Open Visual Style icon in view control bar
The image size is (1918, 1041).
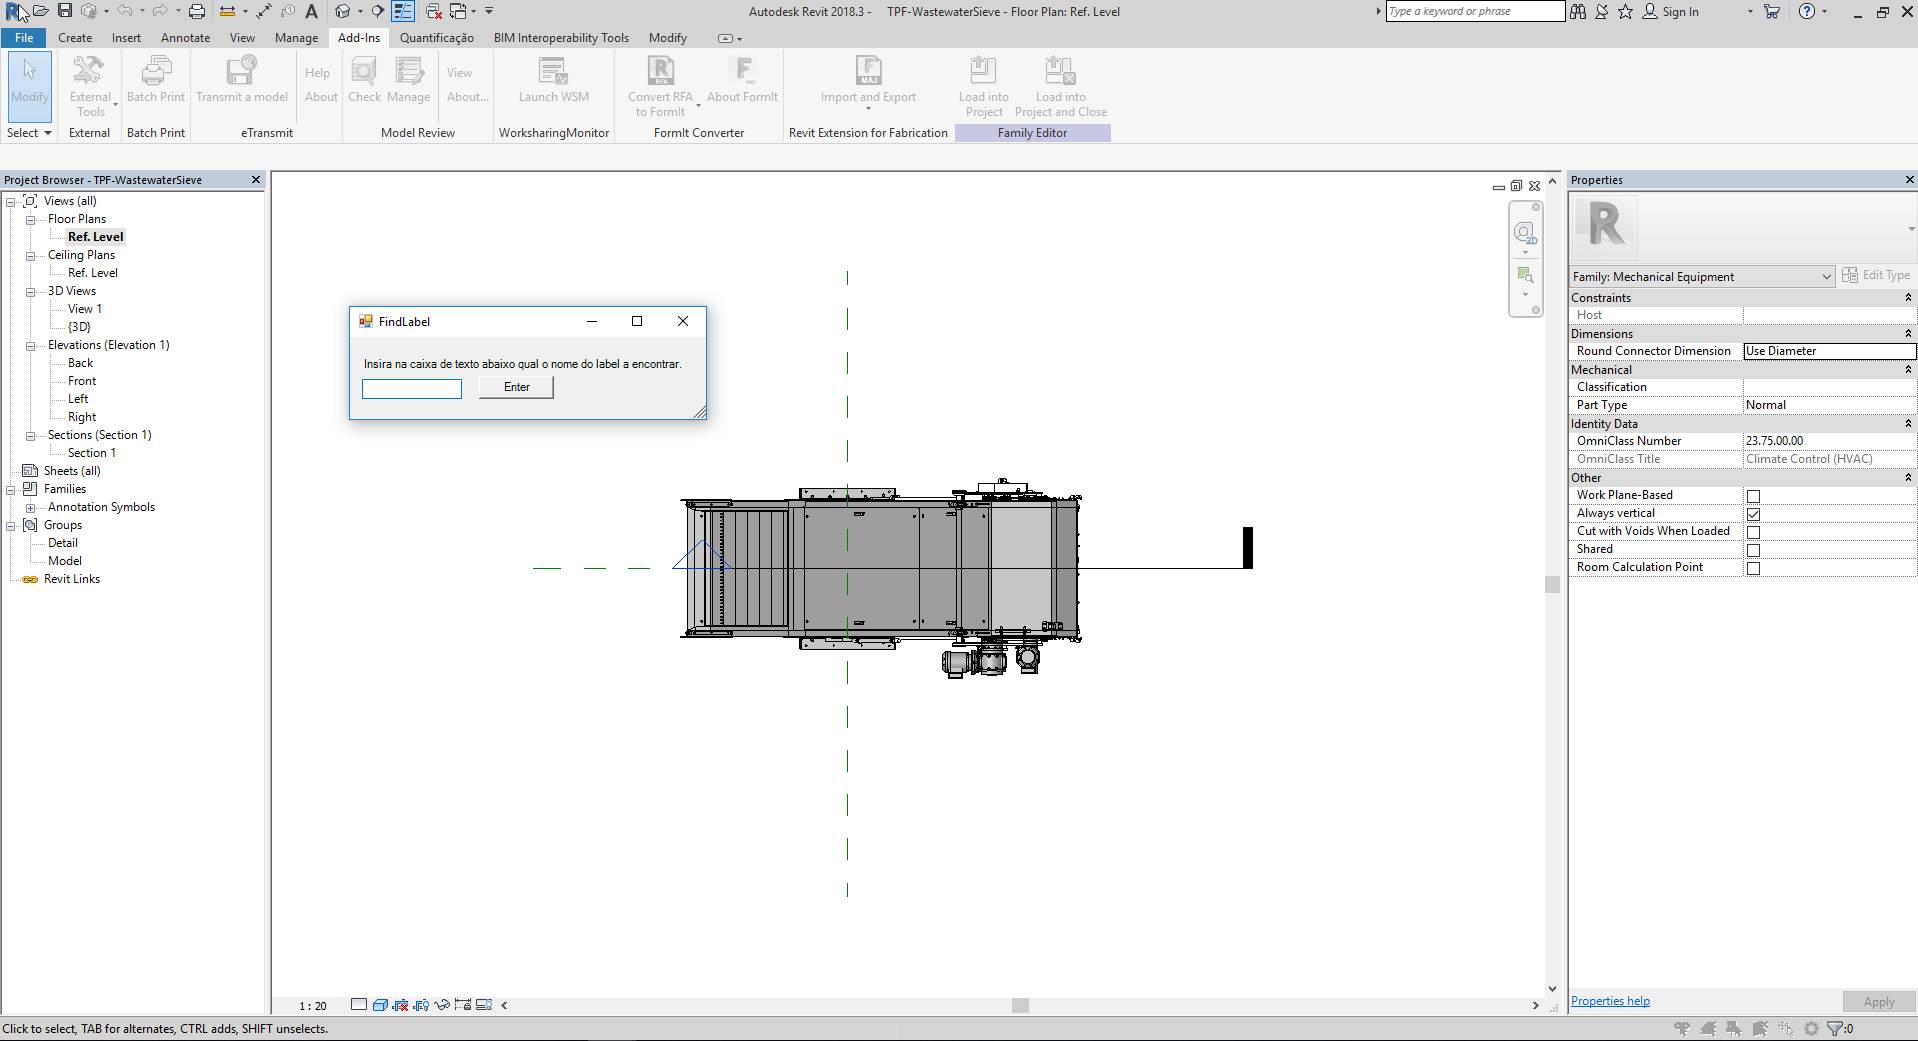coord(380,1005)
